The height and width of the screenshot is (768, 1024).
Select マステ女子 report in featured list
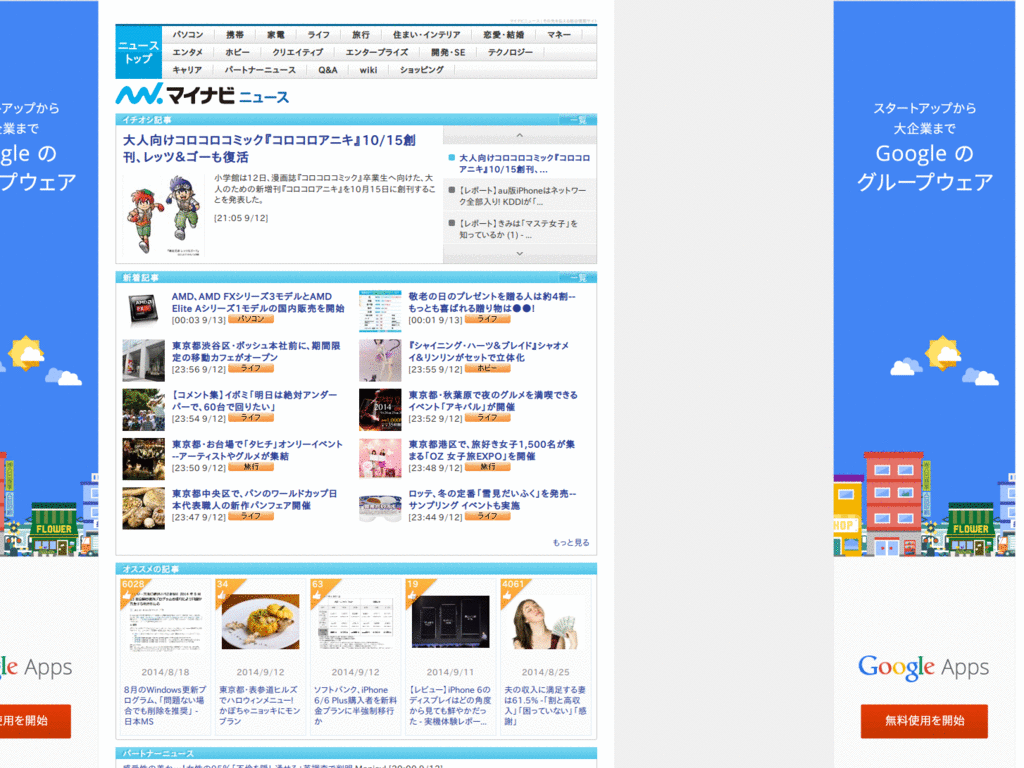(x=518, y=229)
